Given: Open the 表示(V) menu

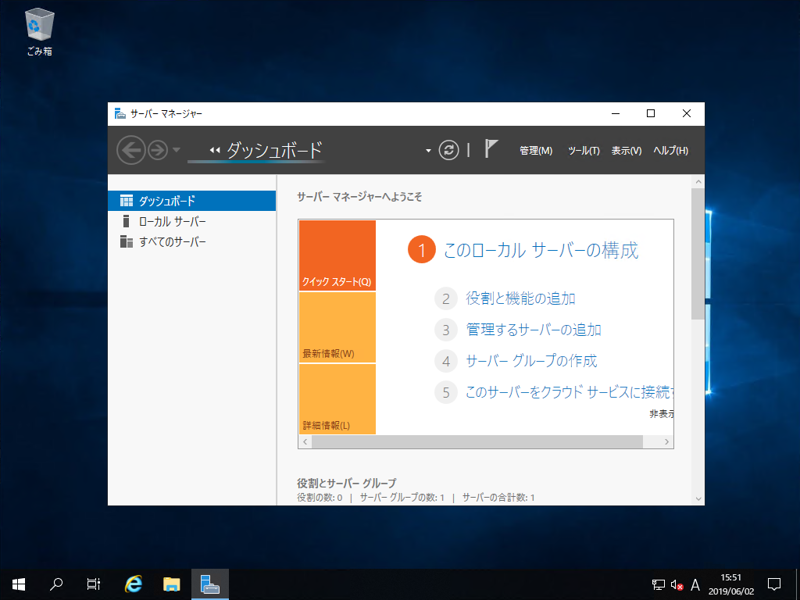Looking at the screenshot, I should click(627, 151).
